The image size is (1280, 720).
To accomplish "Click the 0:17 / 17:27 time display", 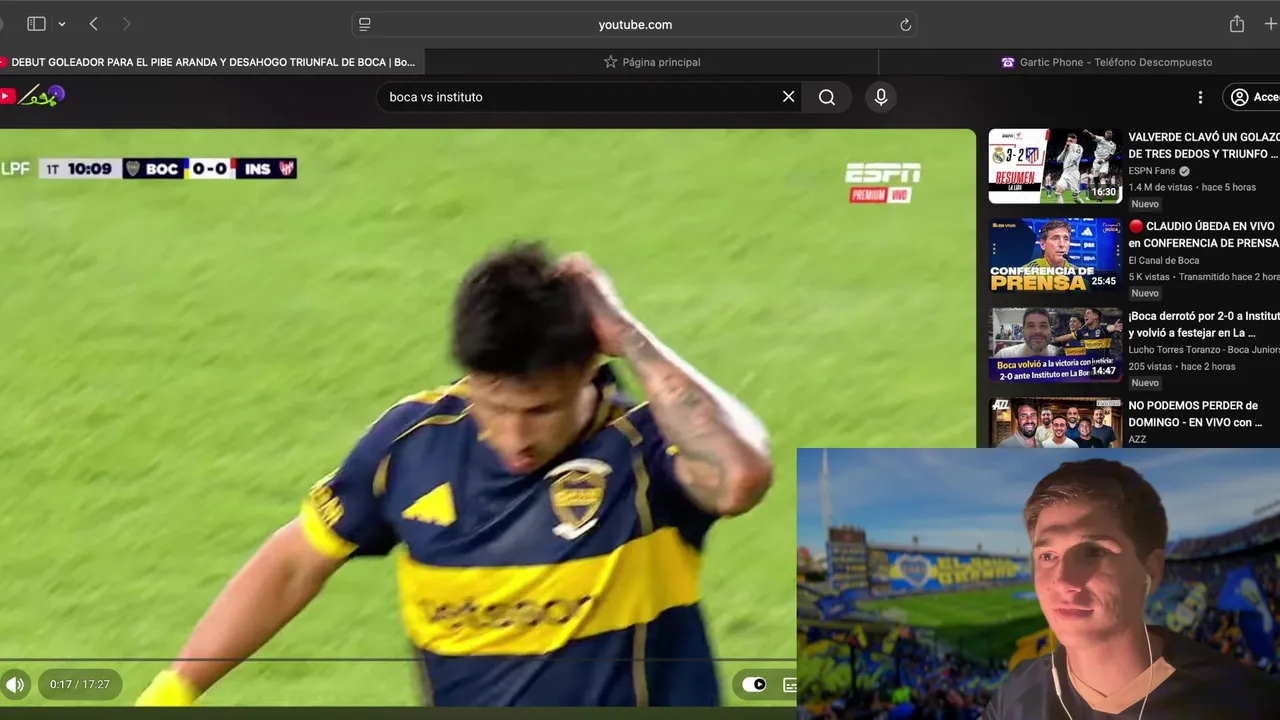I will tap(80, 685).
